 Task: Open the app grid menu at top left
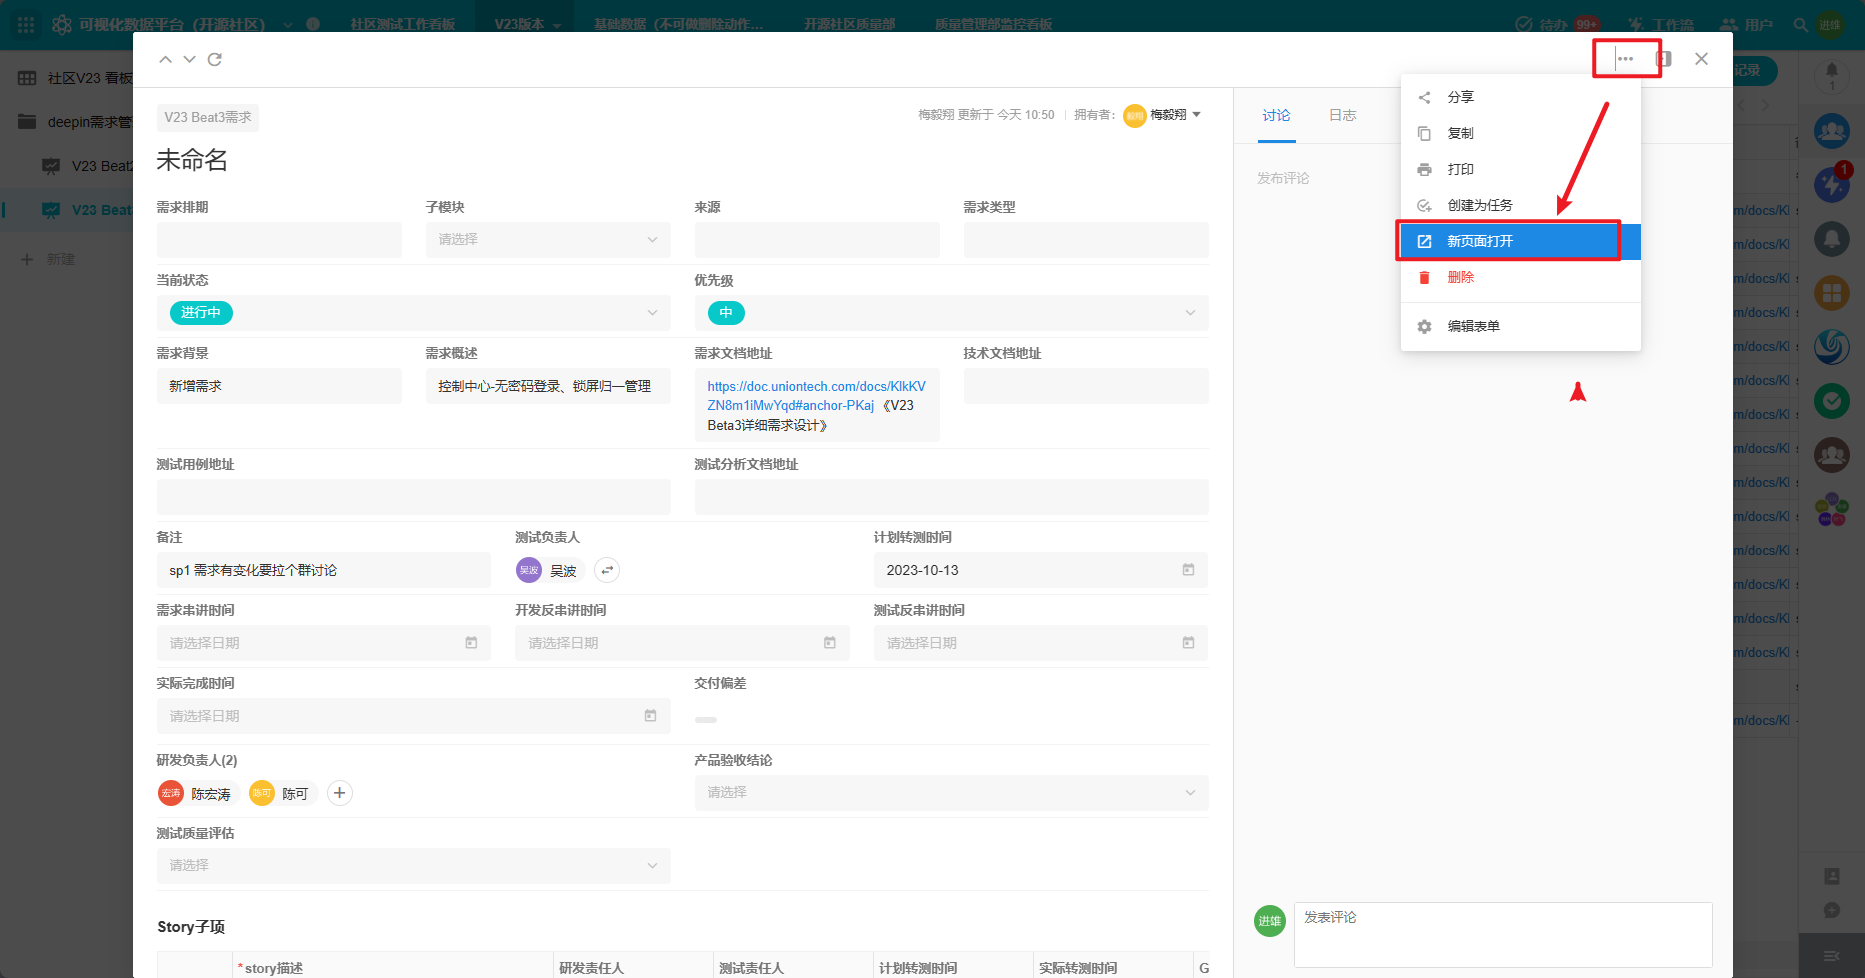24,24
